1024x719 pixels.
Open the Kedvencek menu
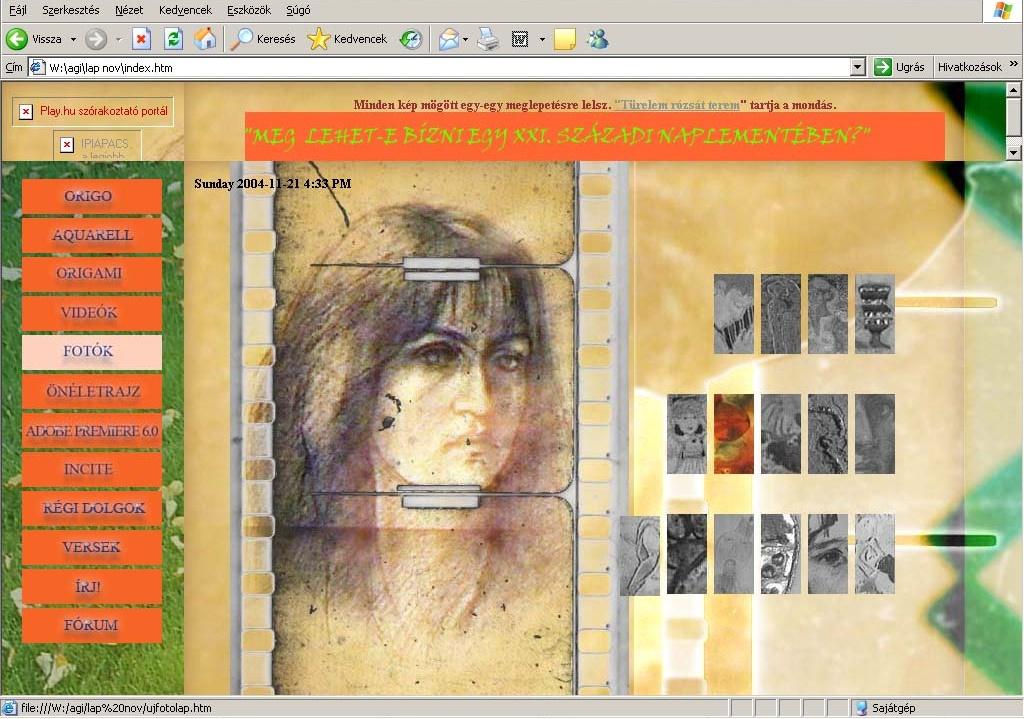(x=185, y=10)
